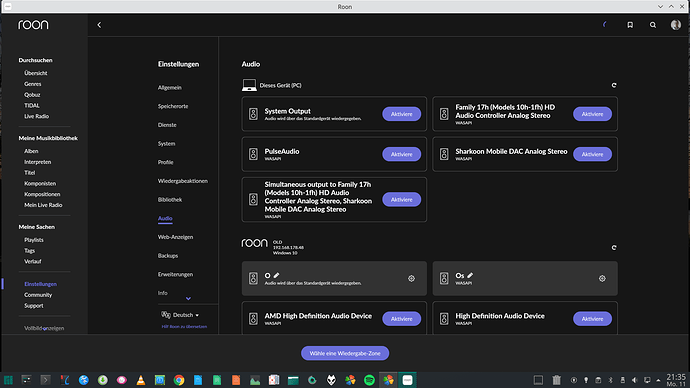Open TIDAL in the sidebar
This screenshot has width=690, height=388.
tap(32, 106)
